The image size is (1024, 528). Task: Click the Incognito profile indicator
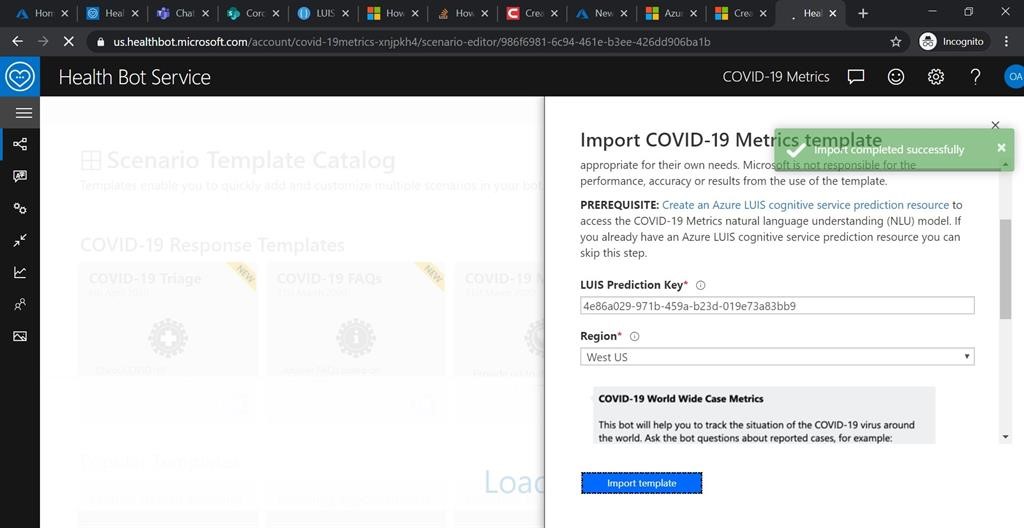coord(952,42)
